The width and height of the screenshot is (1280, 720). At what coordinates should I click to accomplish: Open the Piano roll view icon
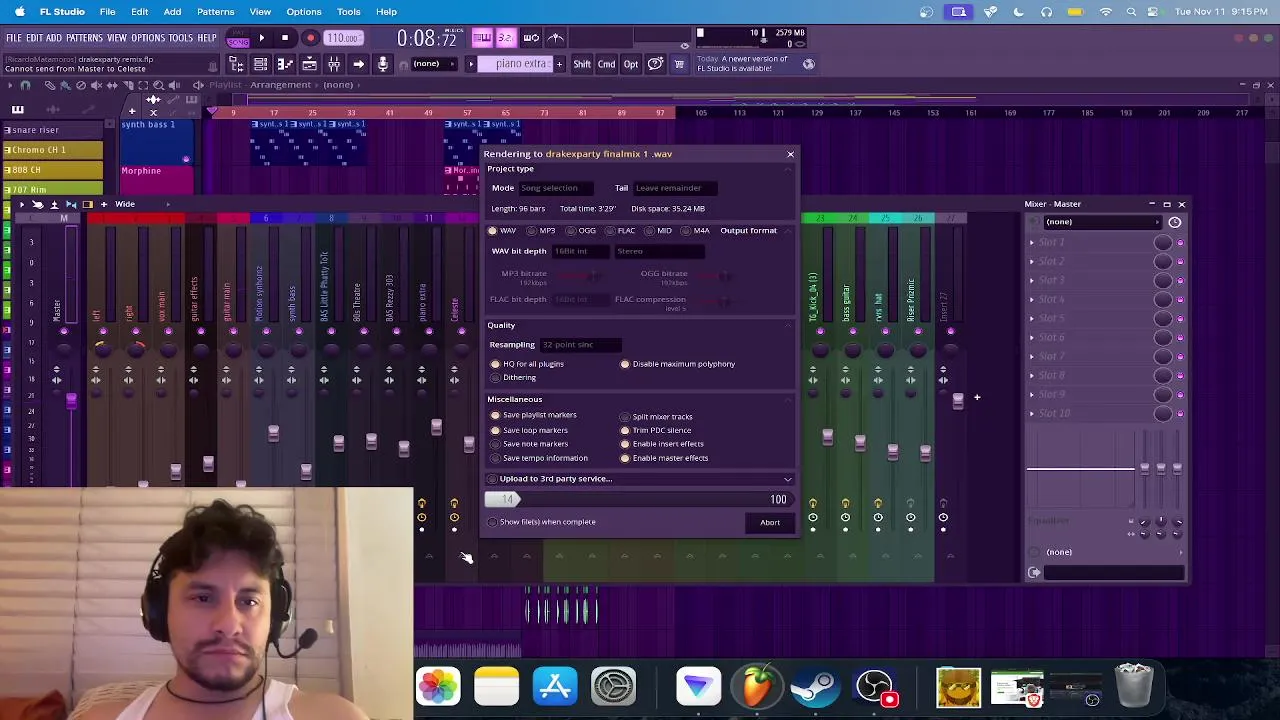[x=285, y=64]
